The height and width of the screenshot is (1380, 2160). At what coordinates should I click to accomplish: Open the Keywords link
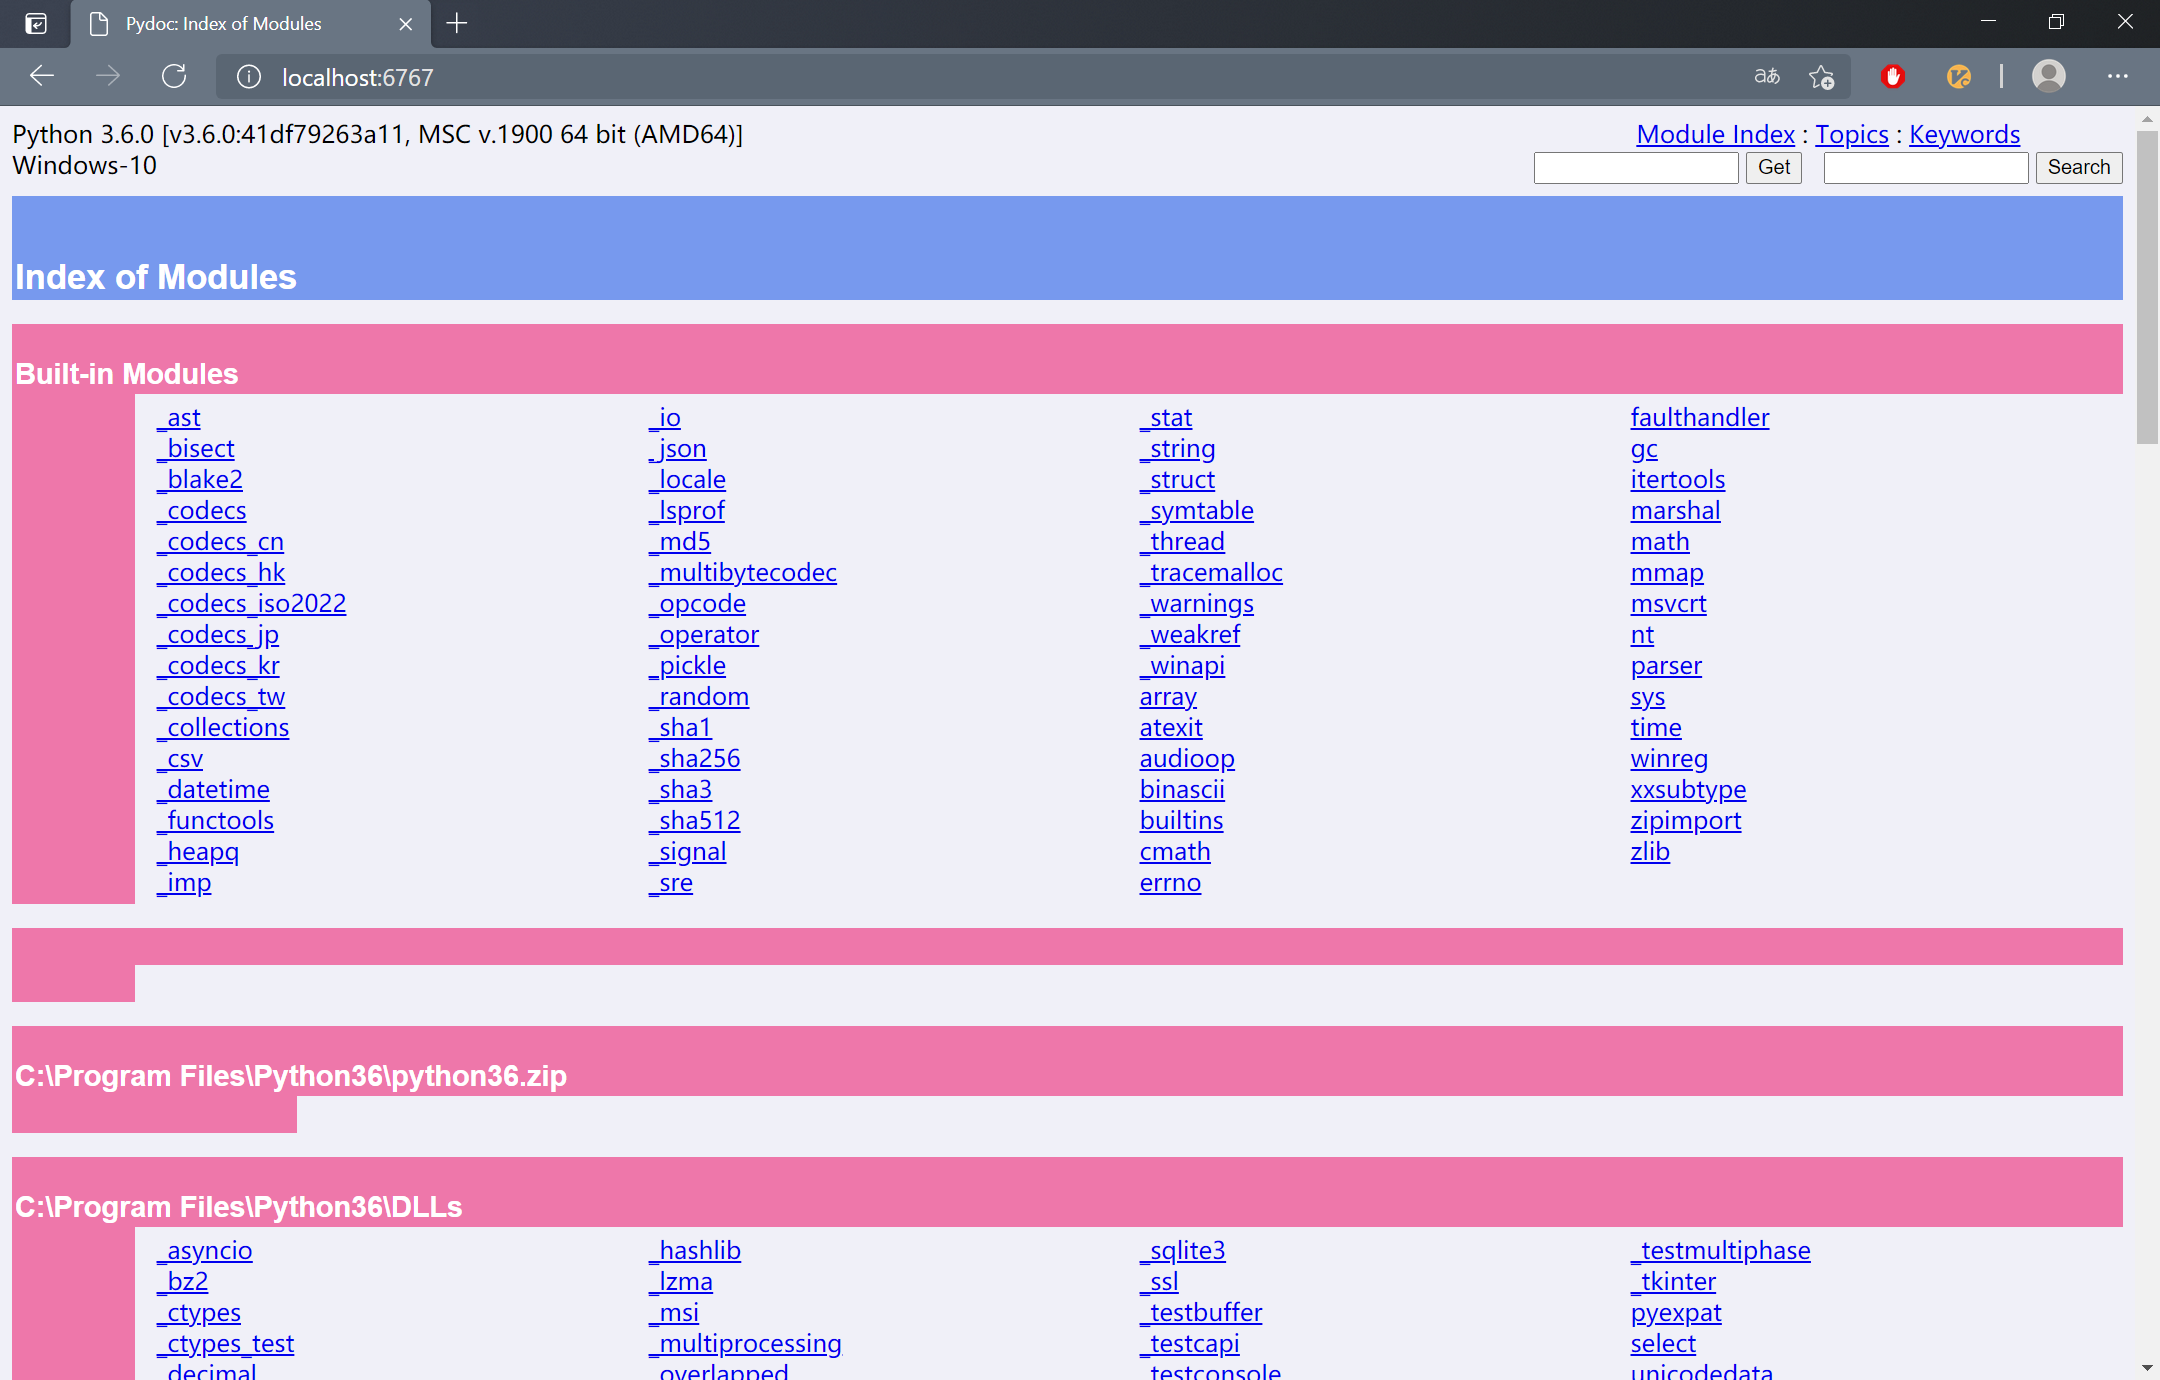1964,133
